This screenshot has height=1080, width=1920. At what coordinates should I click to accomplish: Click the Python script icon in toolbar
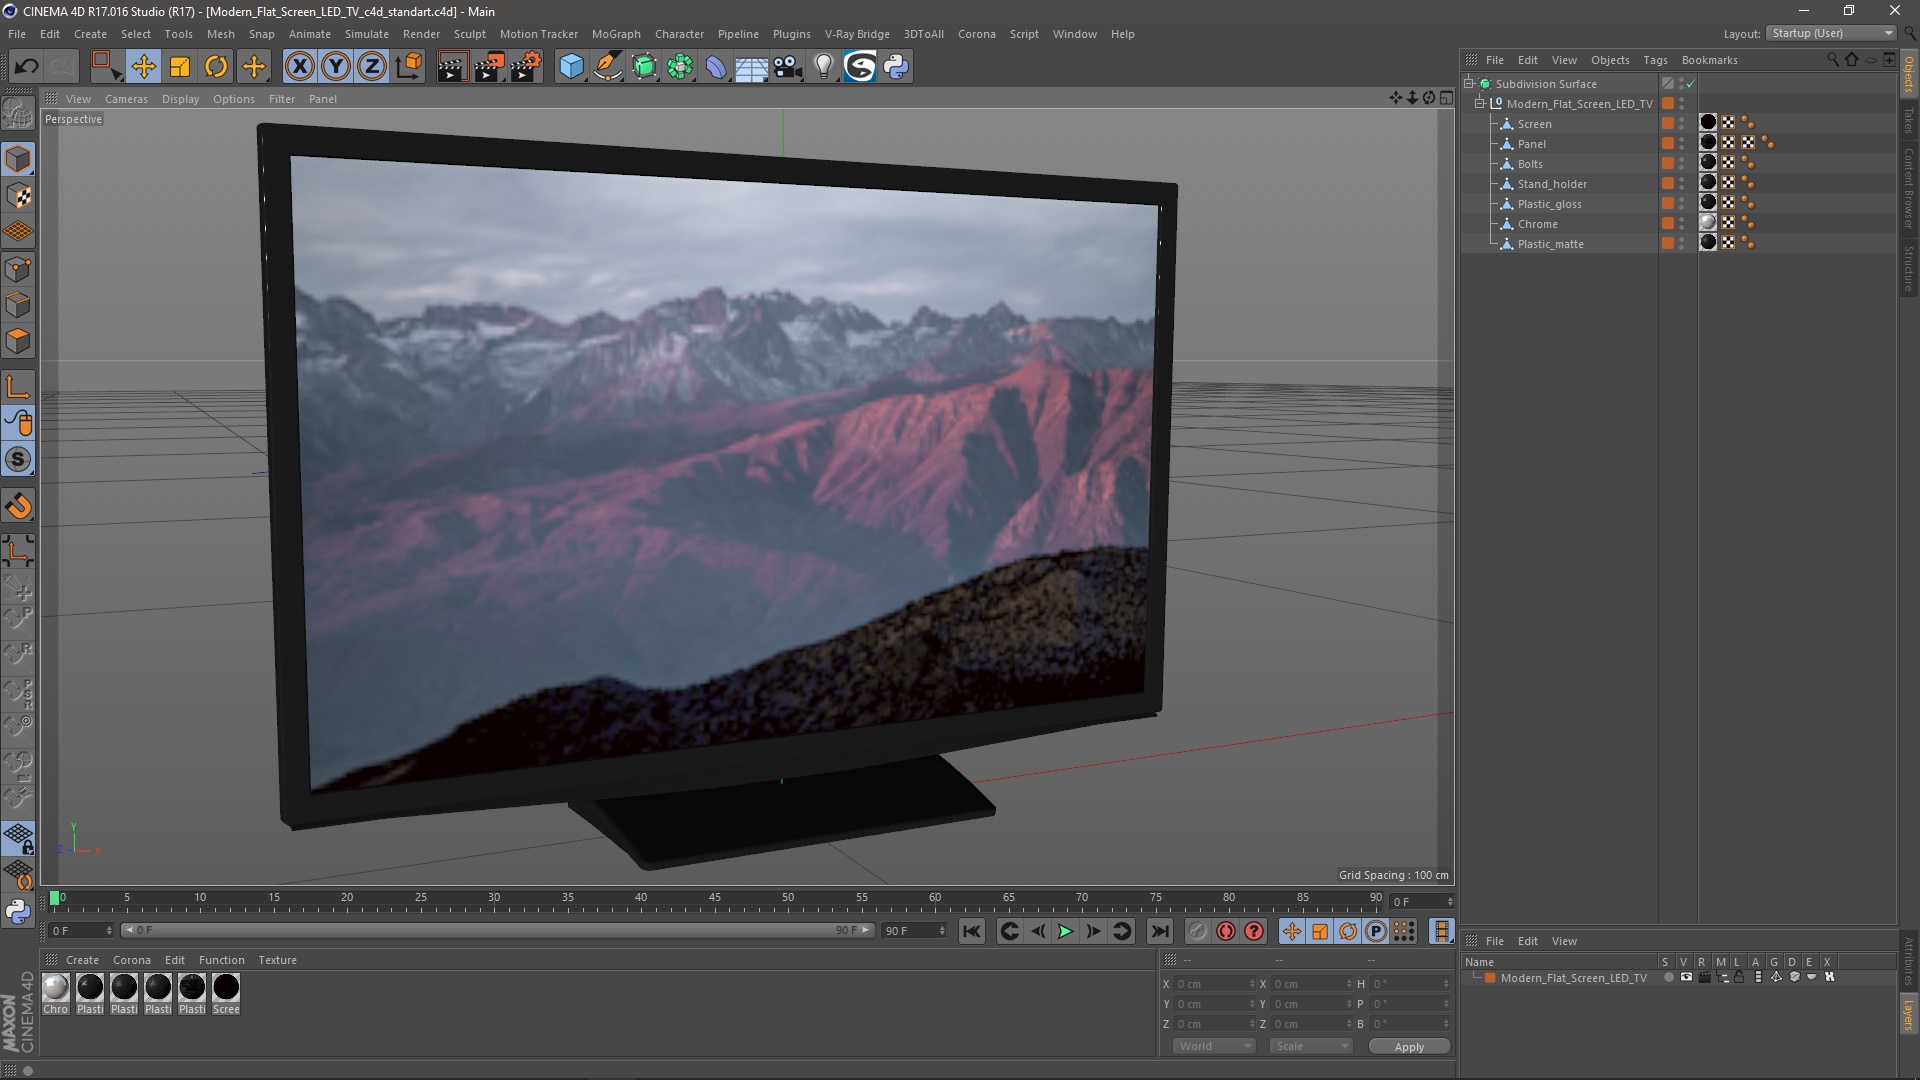click(896, 67)
